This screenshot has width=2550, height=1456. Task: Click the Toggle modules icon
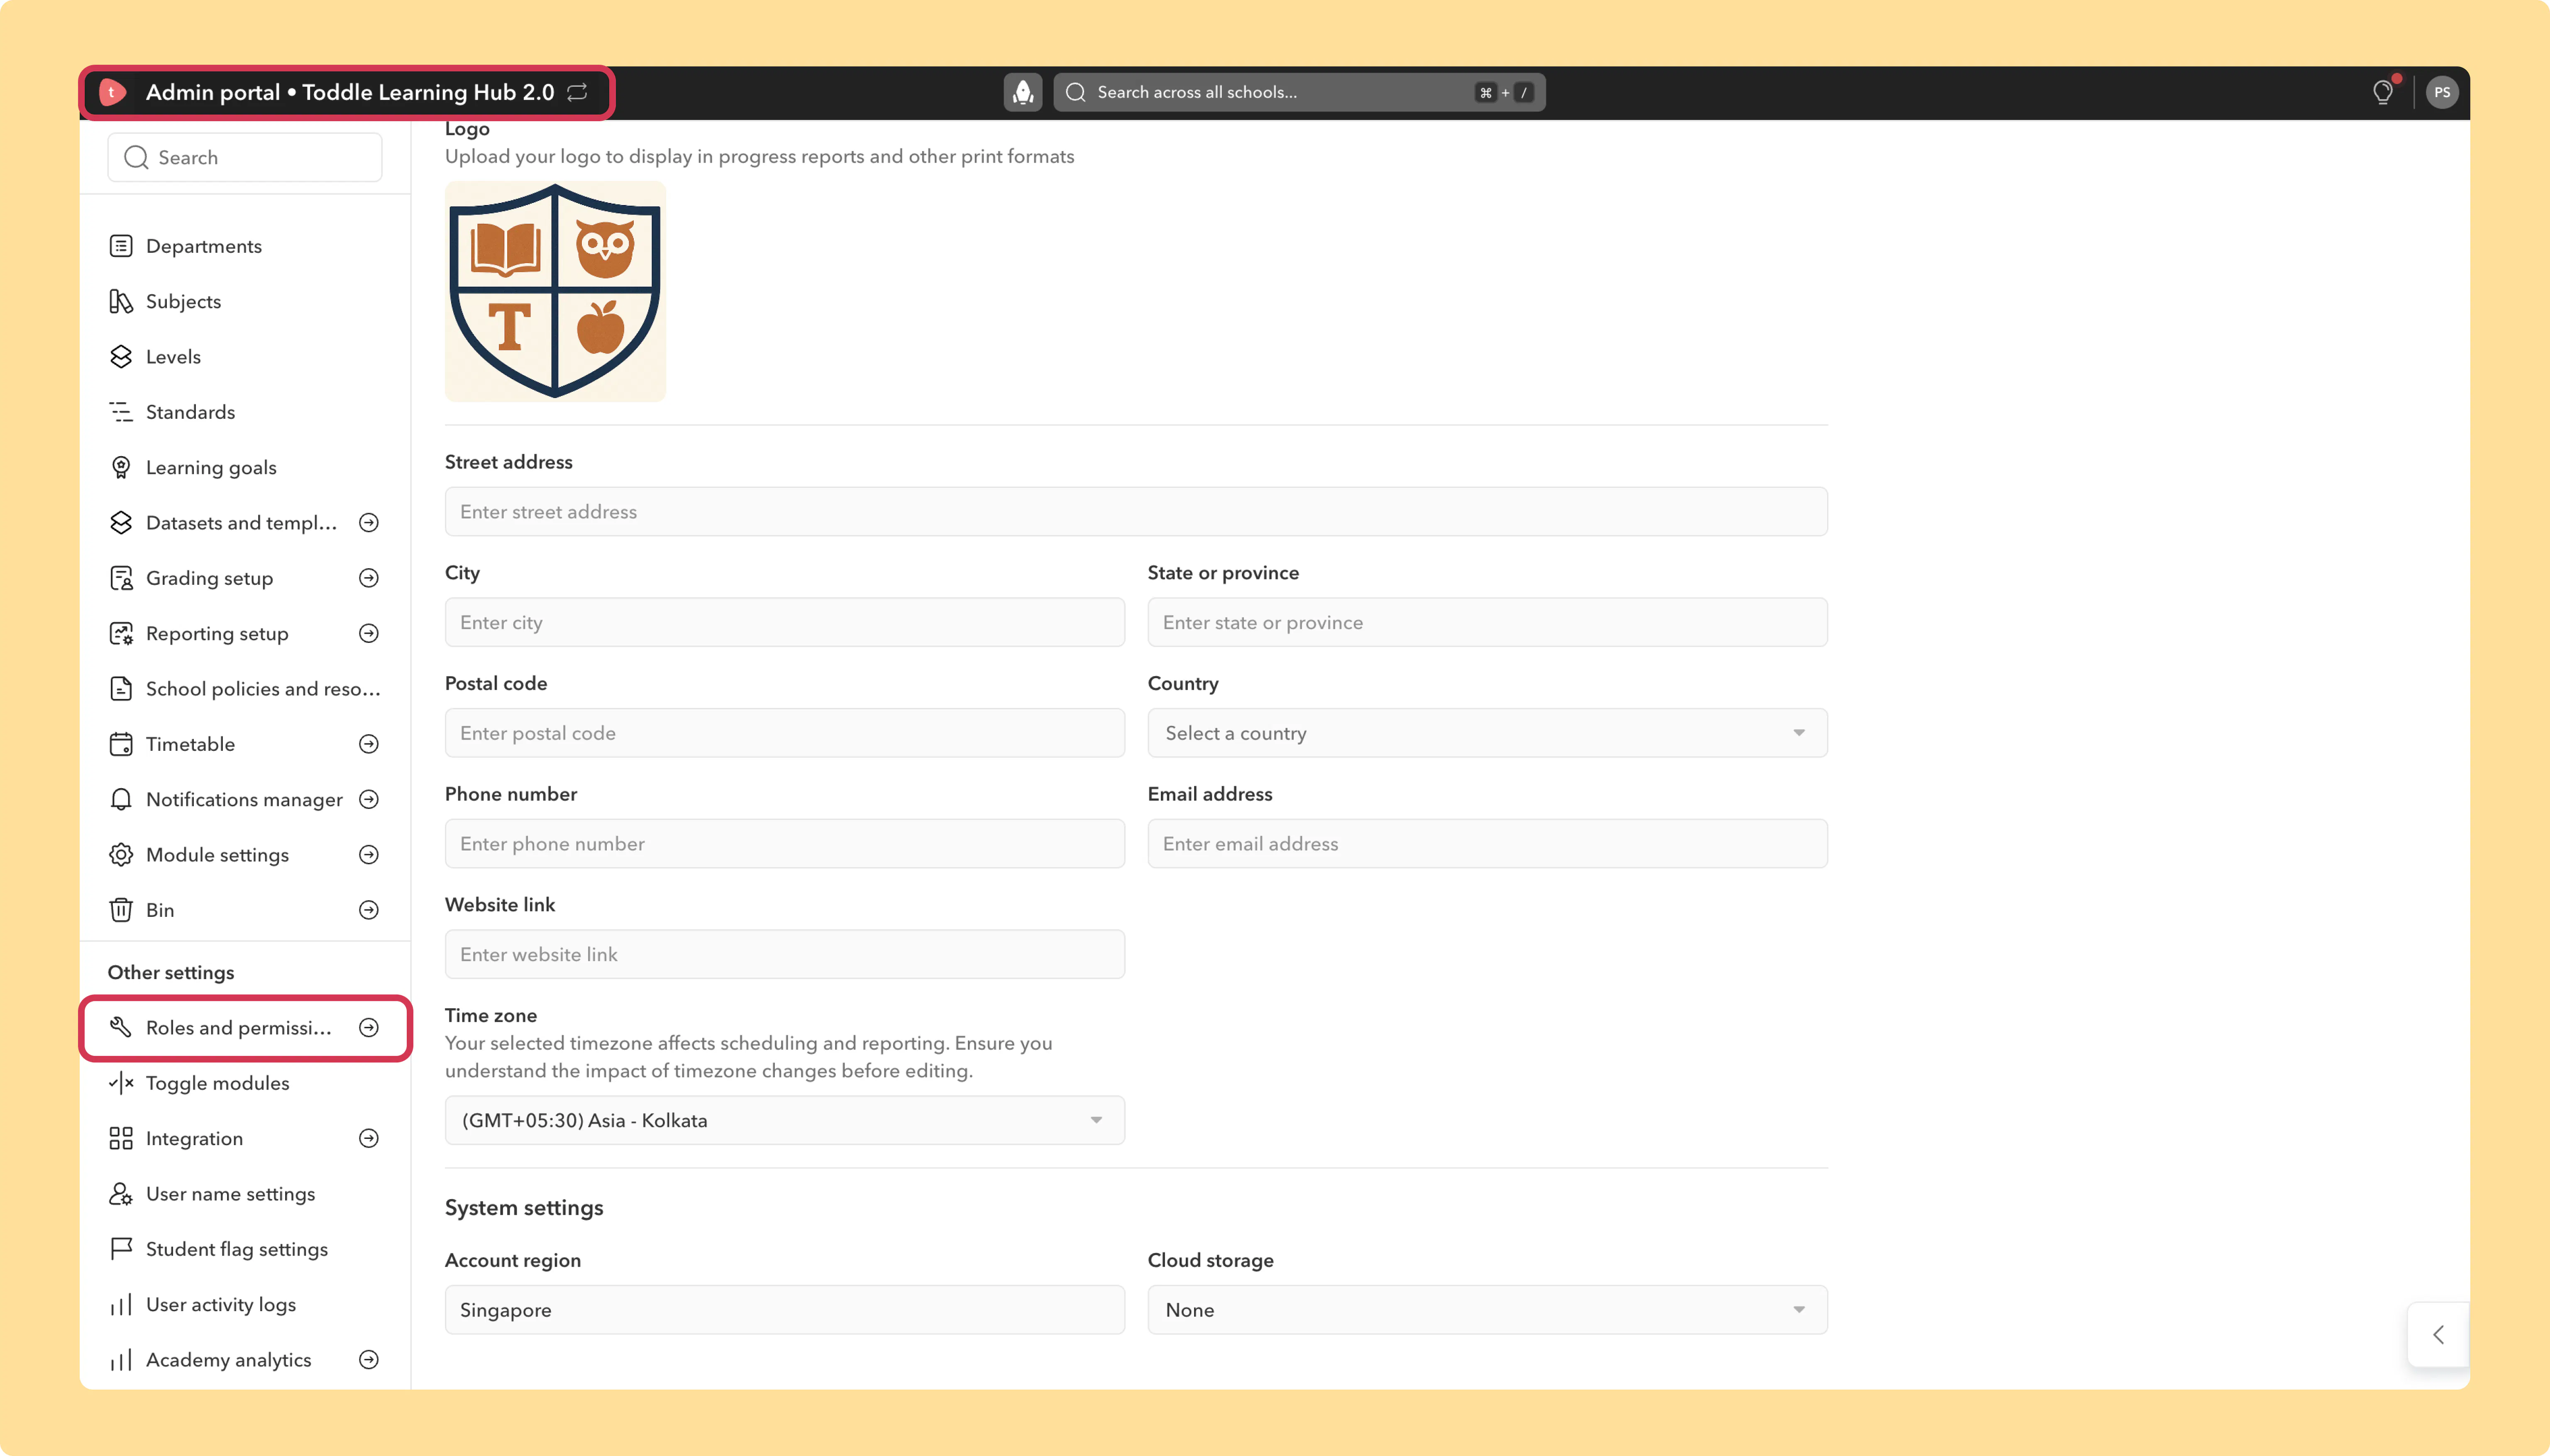pyautogui.click(x=121, y=1083)
